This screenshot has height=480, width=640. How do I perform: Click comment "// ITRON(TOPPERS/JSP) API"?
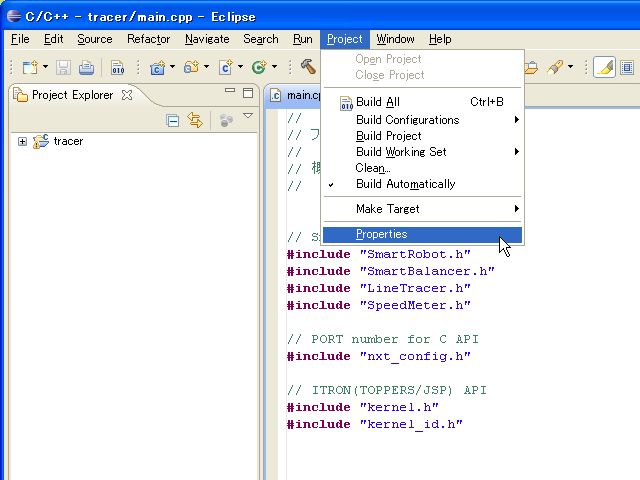387,390
